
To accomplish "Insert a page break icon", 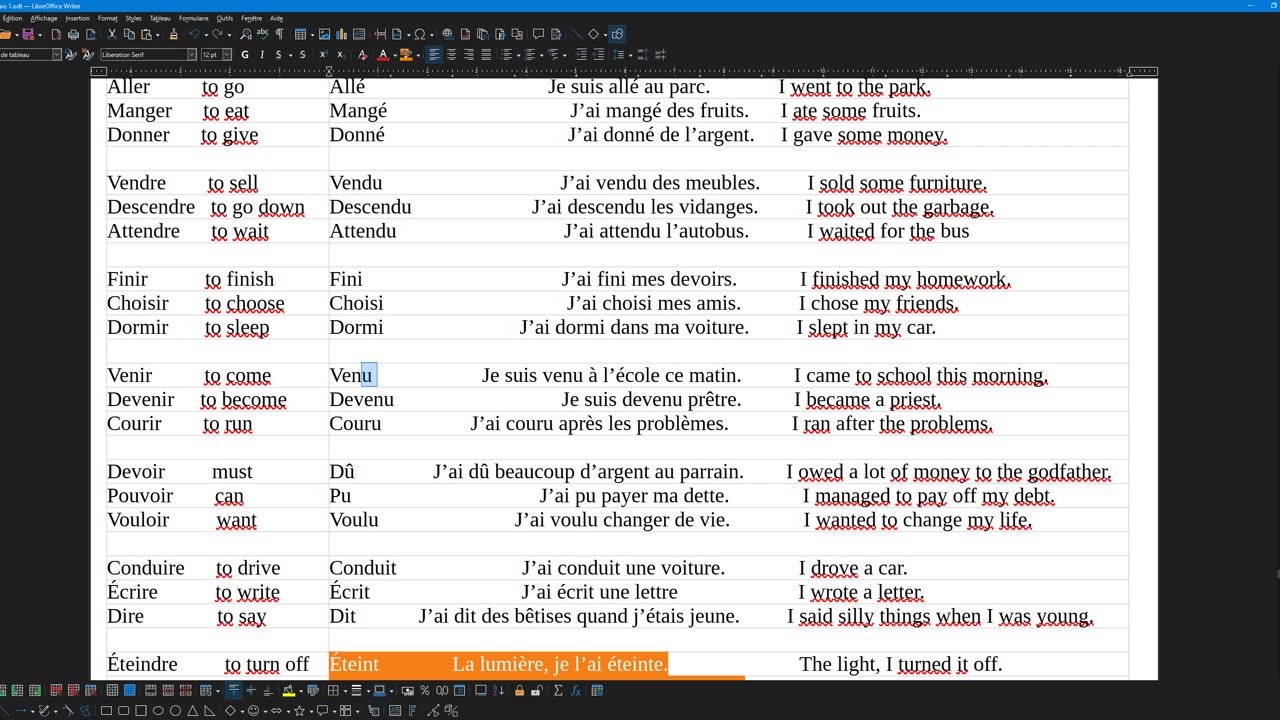I will click(381, 34).
